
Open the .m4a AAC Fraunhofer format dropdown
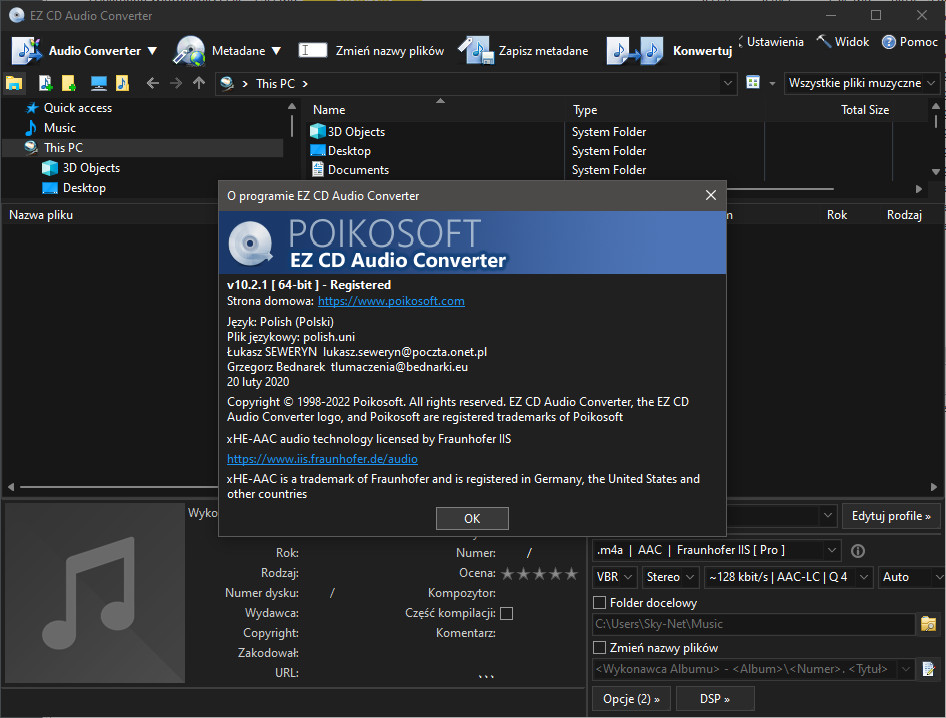[717, 550]
